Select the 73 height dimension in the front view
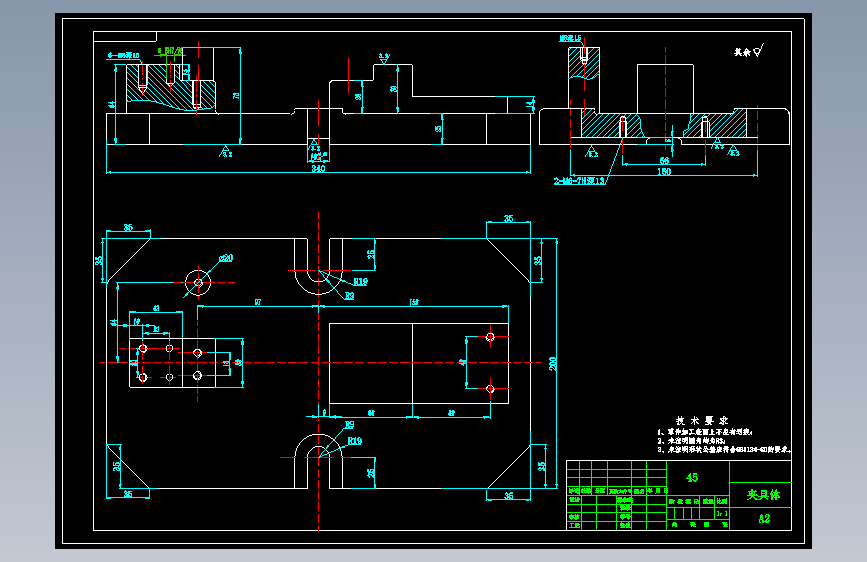 tap(236, 96)
